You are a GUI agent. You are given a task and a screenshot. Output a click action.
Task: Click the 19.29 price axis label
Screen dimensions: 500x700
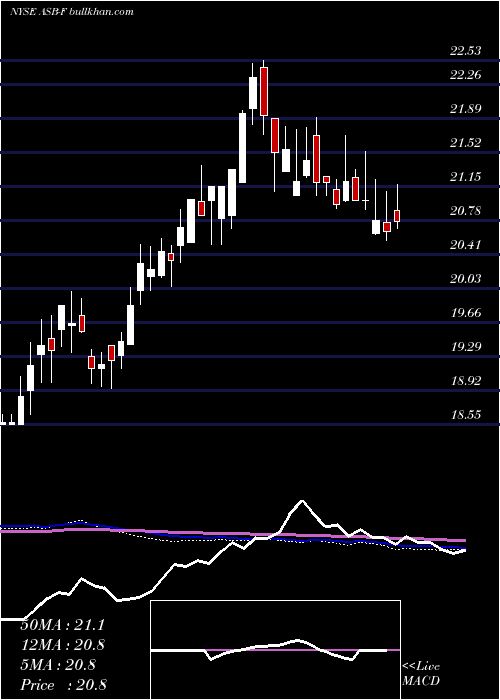(466, 346)
